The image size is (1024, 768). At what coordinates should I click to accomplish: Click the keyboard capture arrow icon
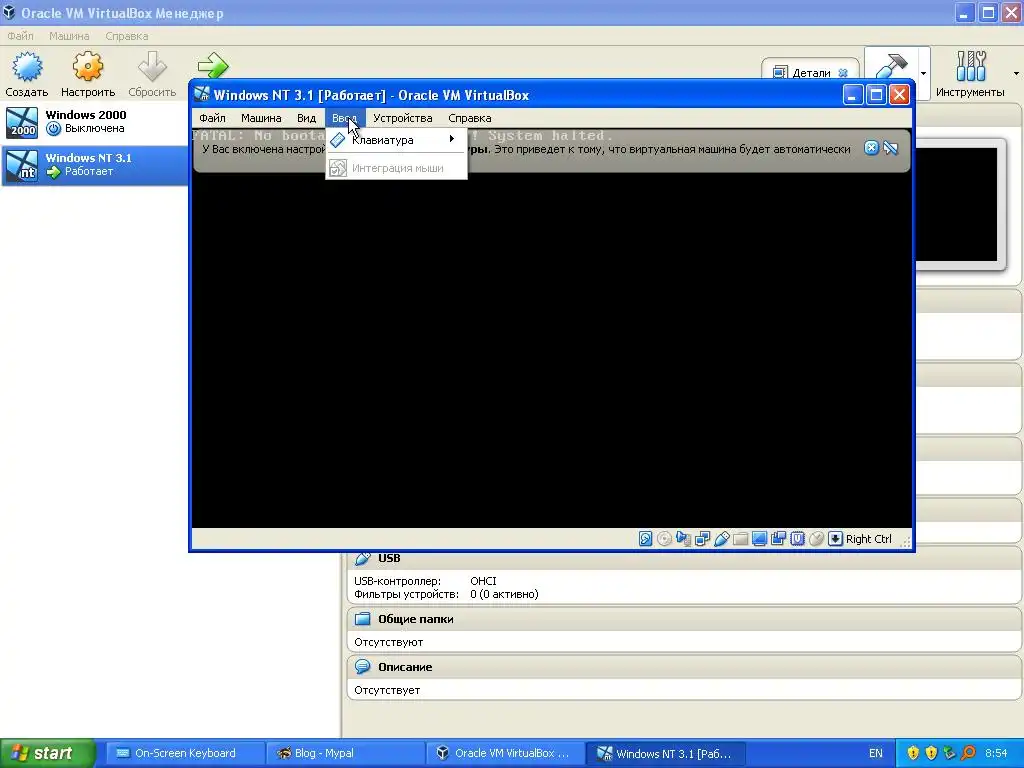pyautogui.click(x=835, y=539)
